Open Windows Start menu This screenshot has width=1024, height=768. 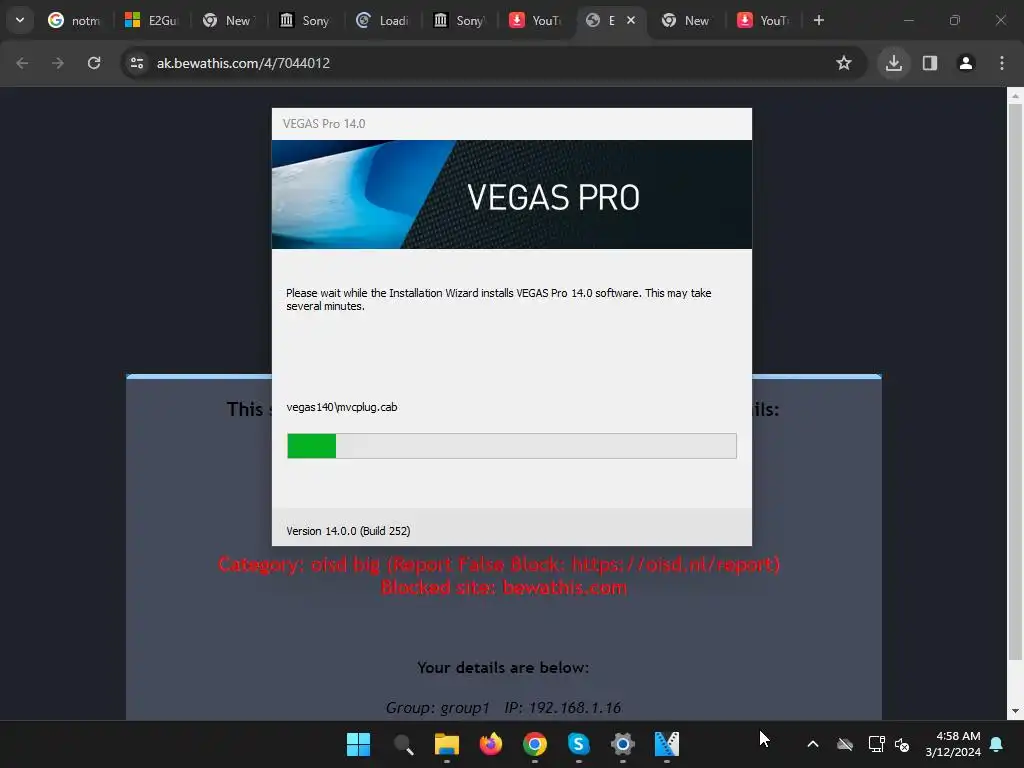pyautogui.click(x=359, y=744)
